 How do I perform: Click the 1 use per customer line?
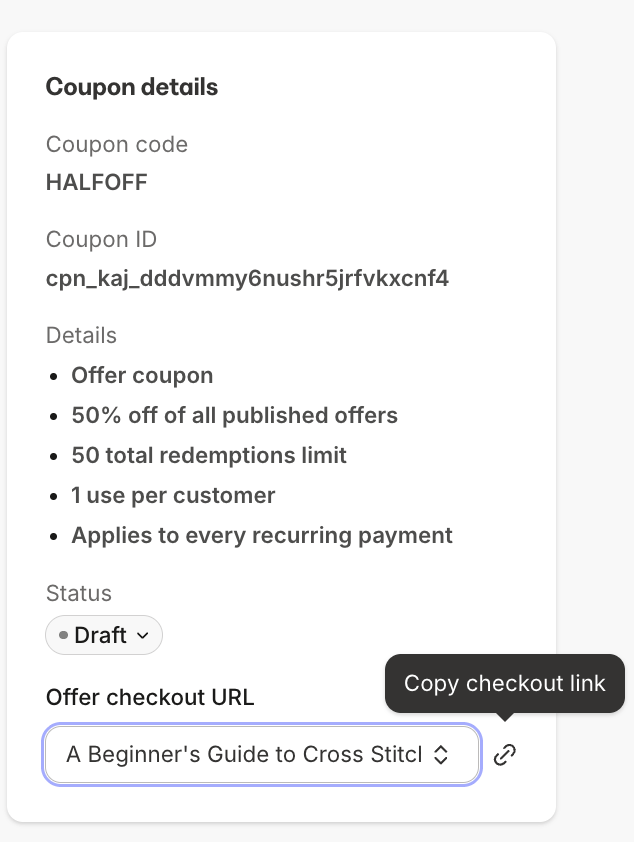[x=173, y=495]
